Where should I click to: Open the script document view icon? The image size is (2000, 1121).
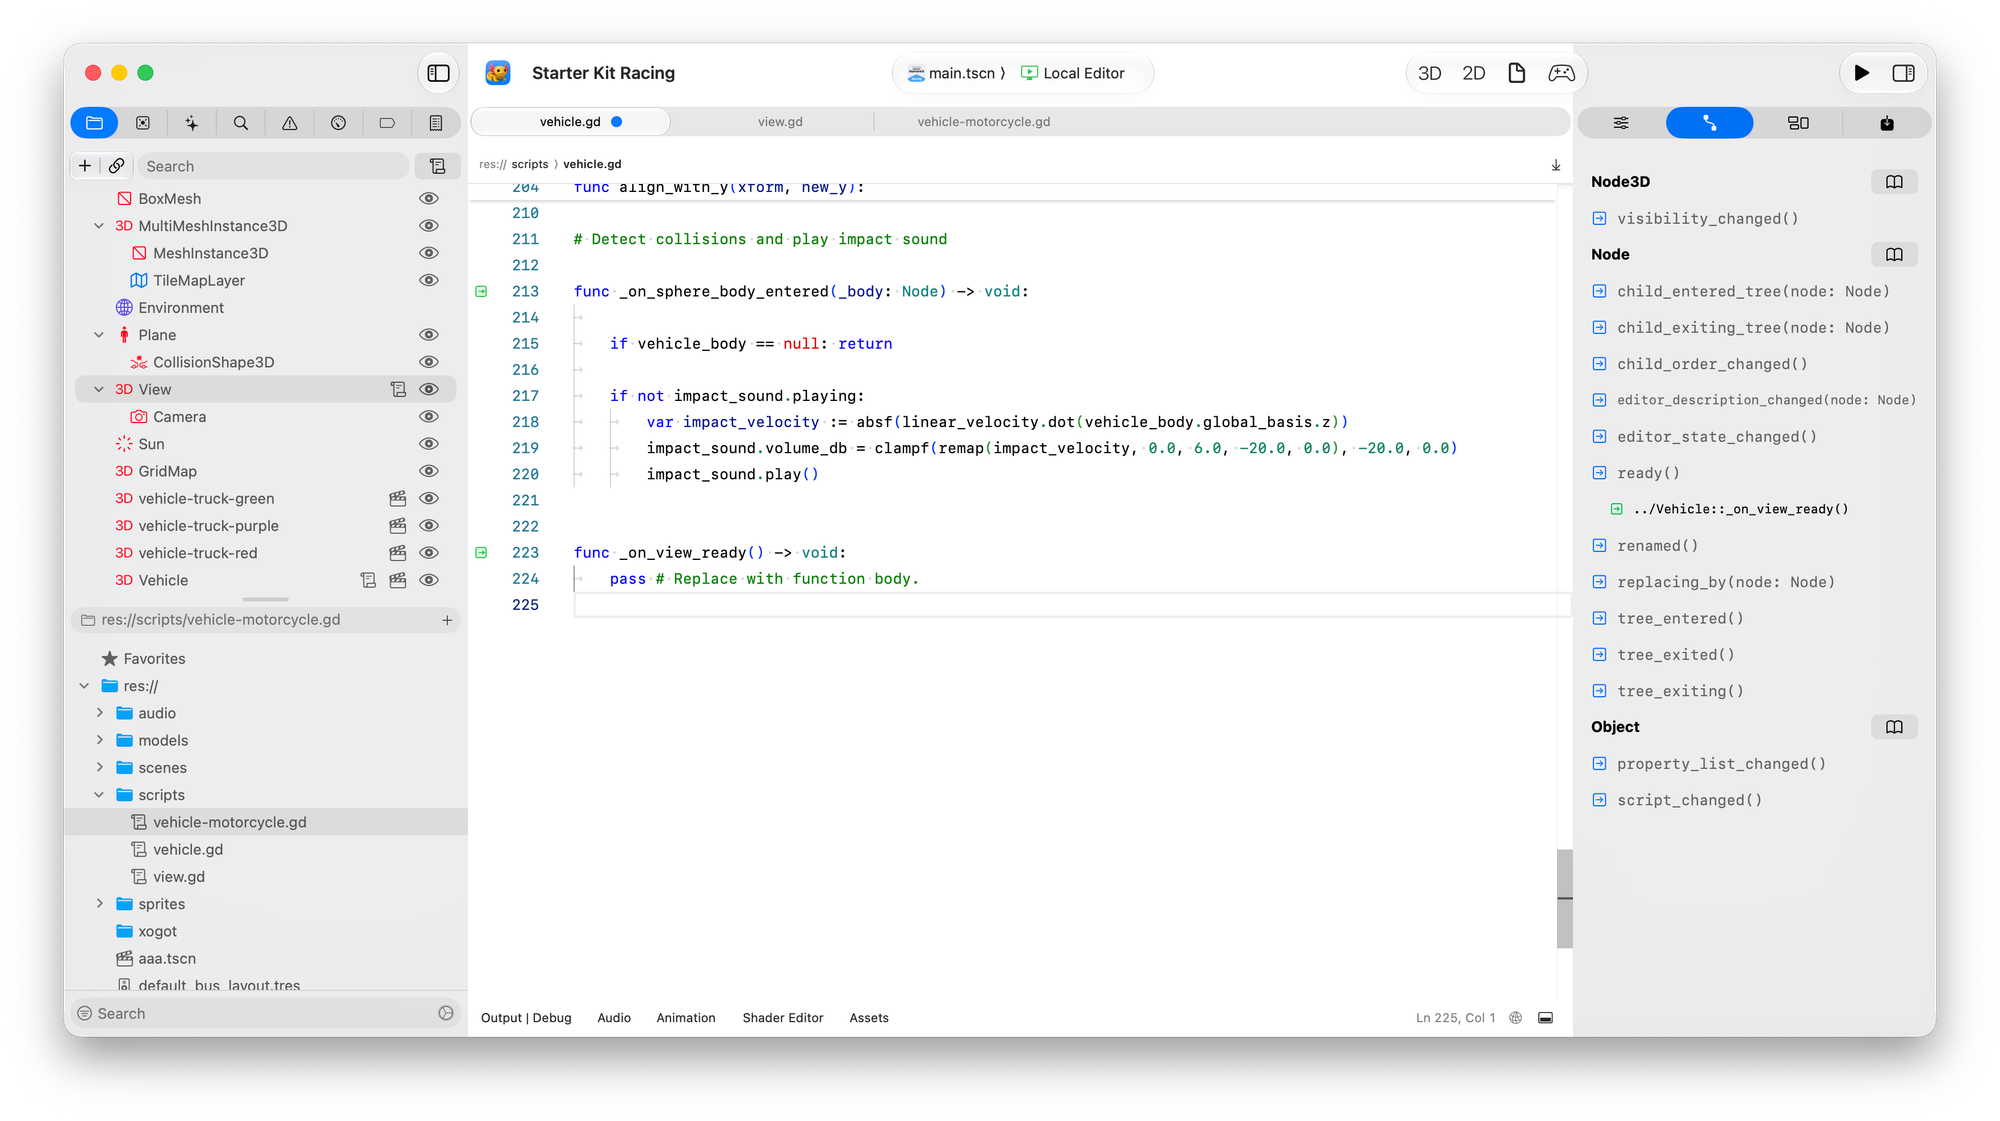point(1517,73)
